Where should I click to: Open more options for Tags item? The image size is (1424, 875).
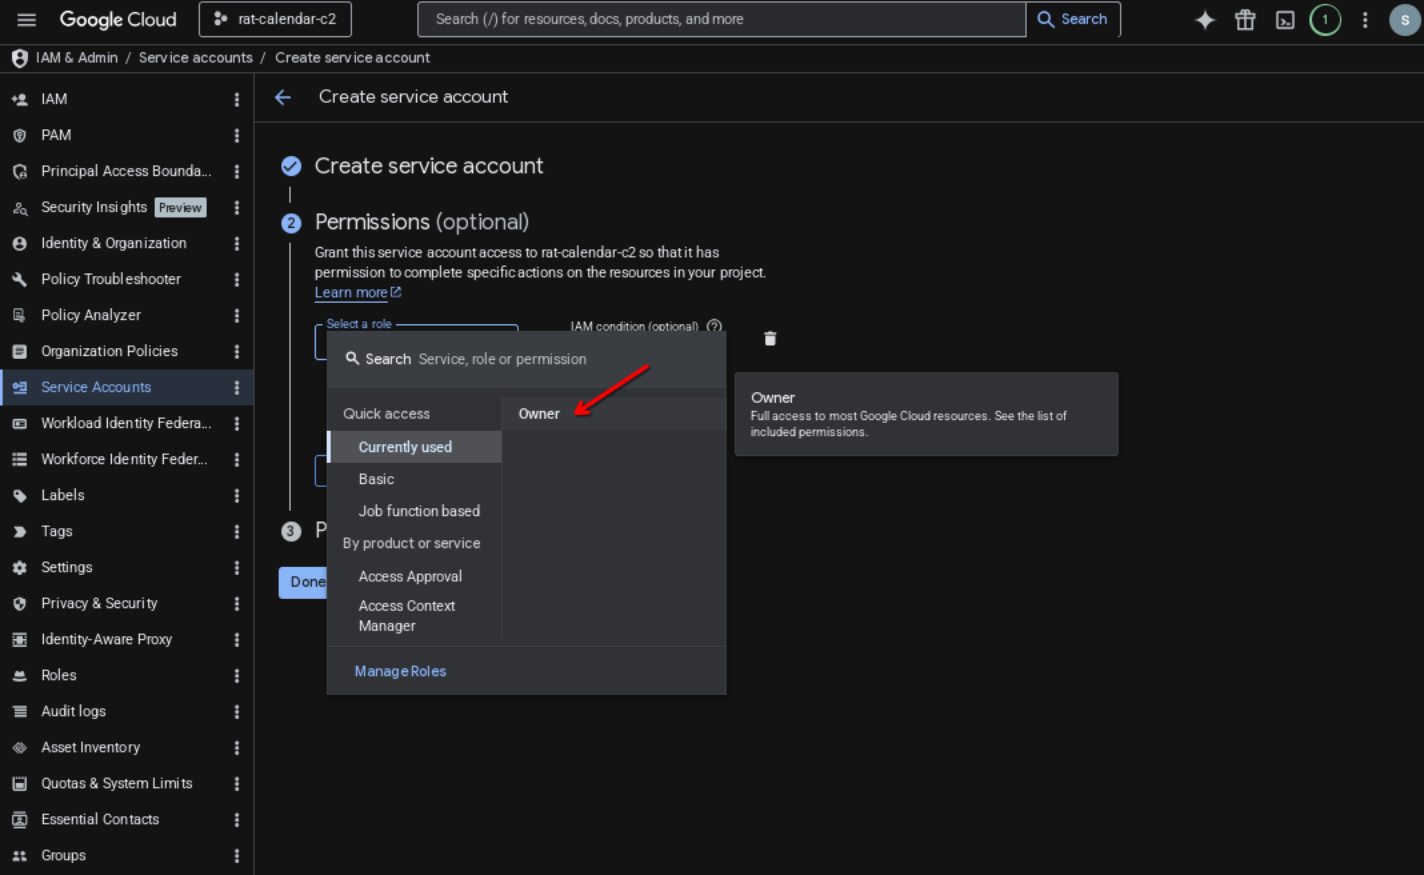pos(237,531)
